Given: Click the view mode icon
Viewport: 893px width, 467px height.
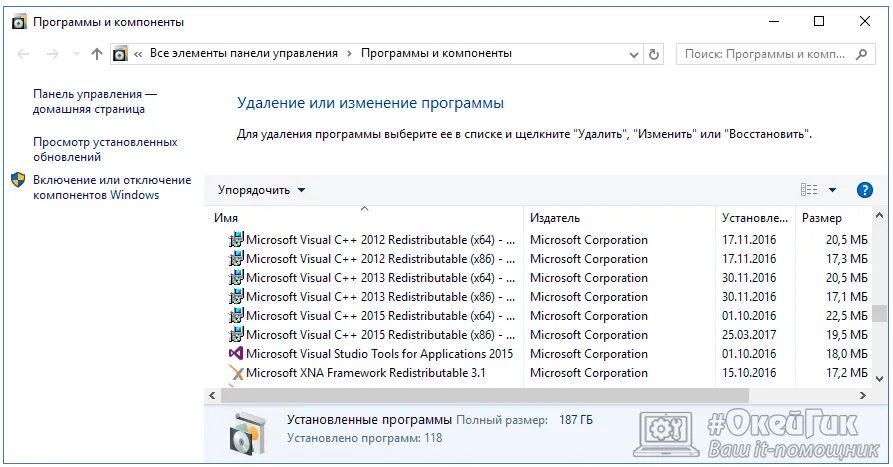Looking at the screenshot, I should point(809,190).
